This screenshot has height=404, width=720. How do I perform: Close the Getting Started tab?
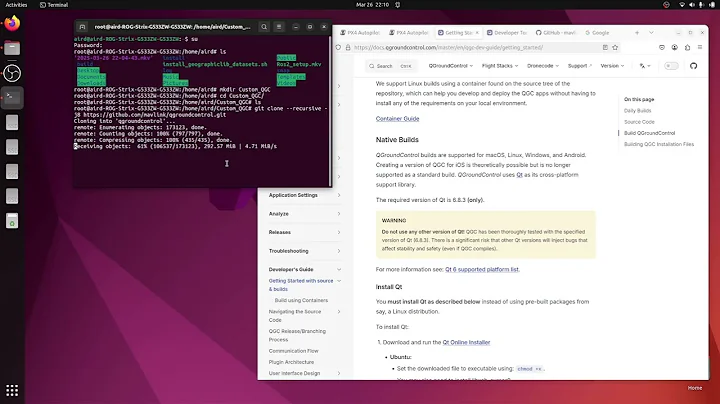tap(477, 33)
